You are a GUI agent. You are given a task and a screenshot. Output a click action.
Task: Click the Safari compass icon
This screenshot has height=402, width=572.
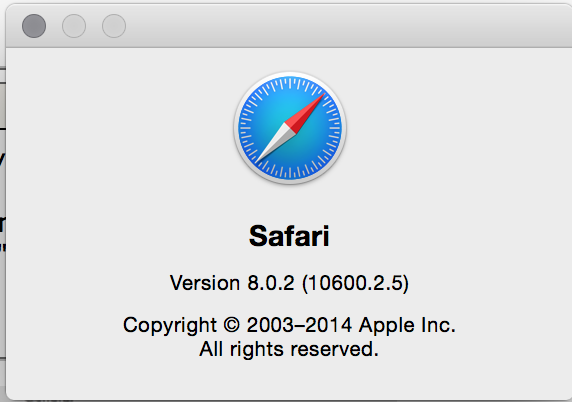click(x=290, y=128)
